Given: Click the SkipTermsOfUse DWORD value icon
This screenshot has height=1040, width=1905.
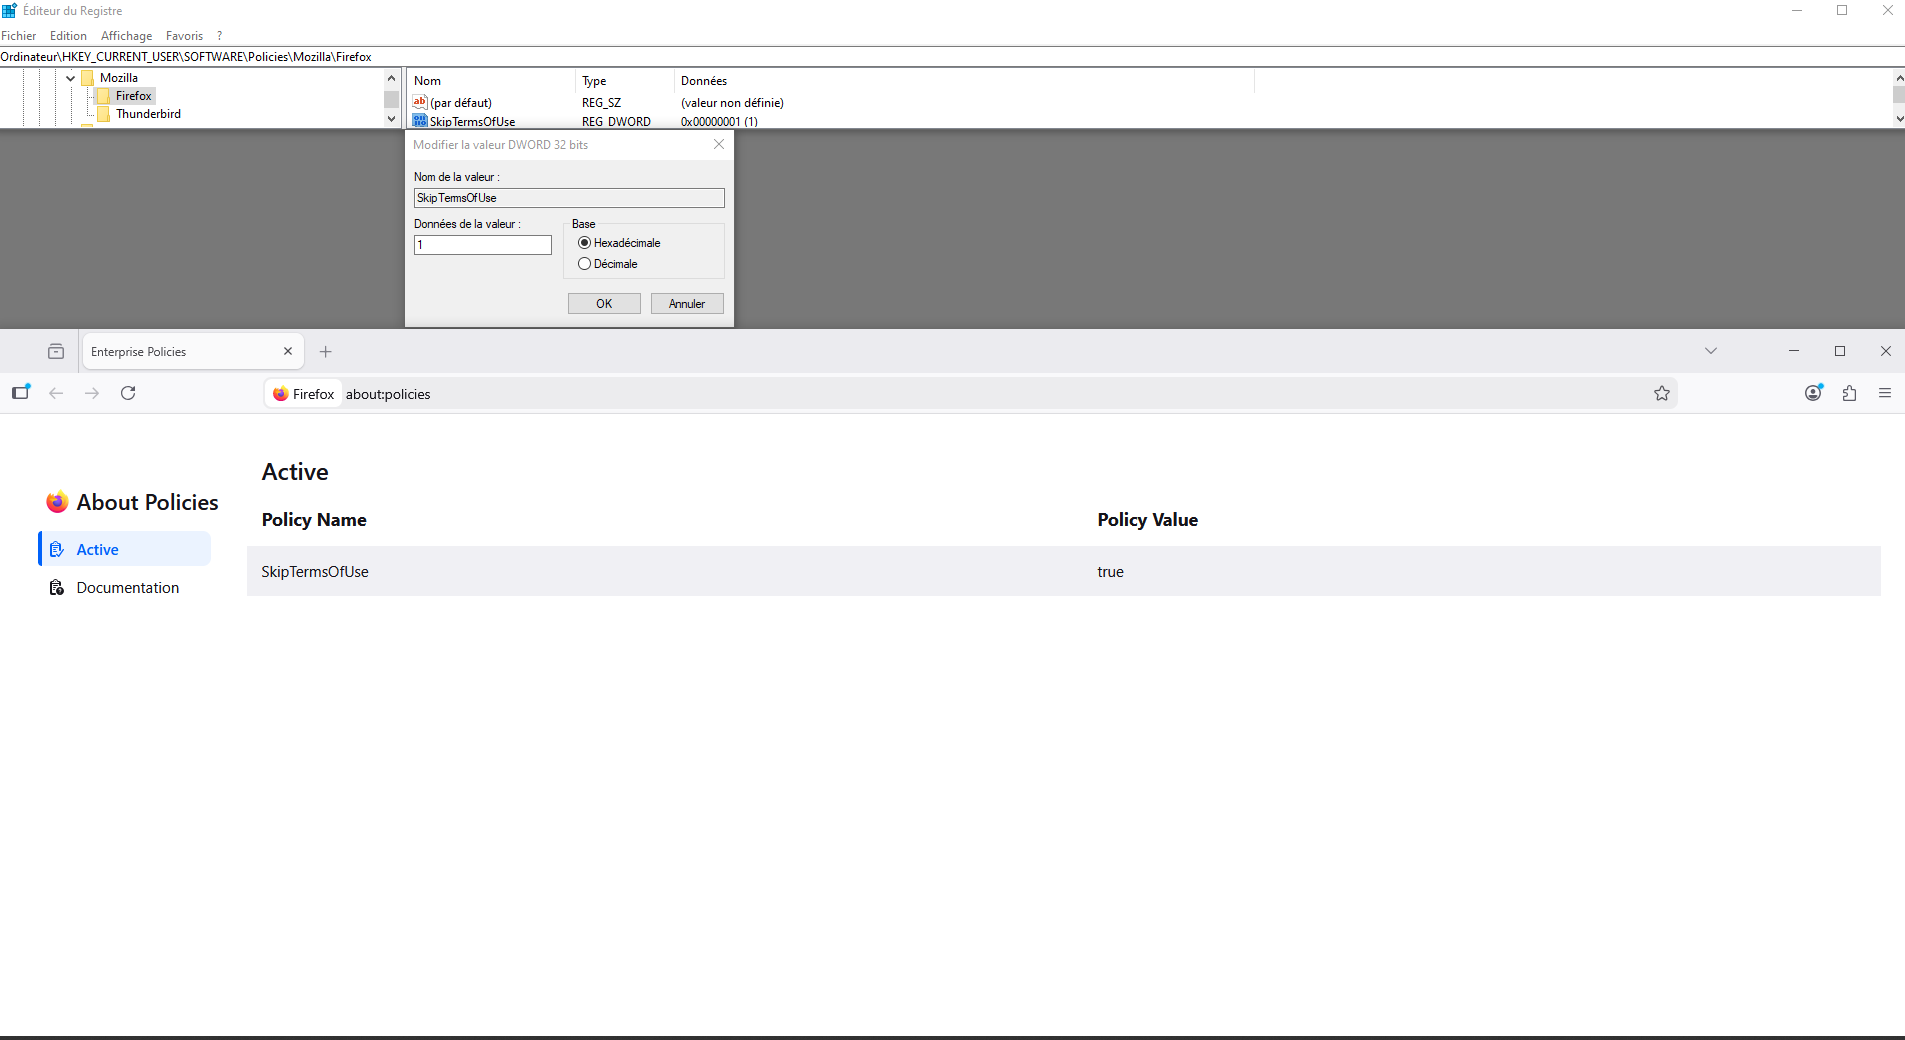Looking at the screenshot, I should (420, 121).
